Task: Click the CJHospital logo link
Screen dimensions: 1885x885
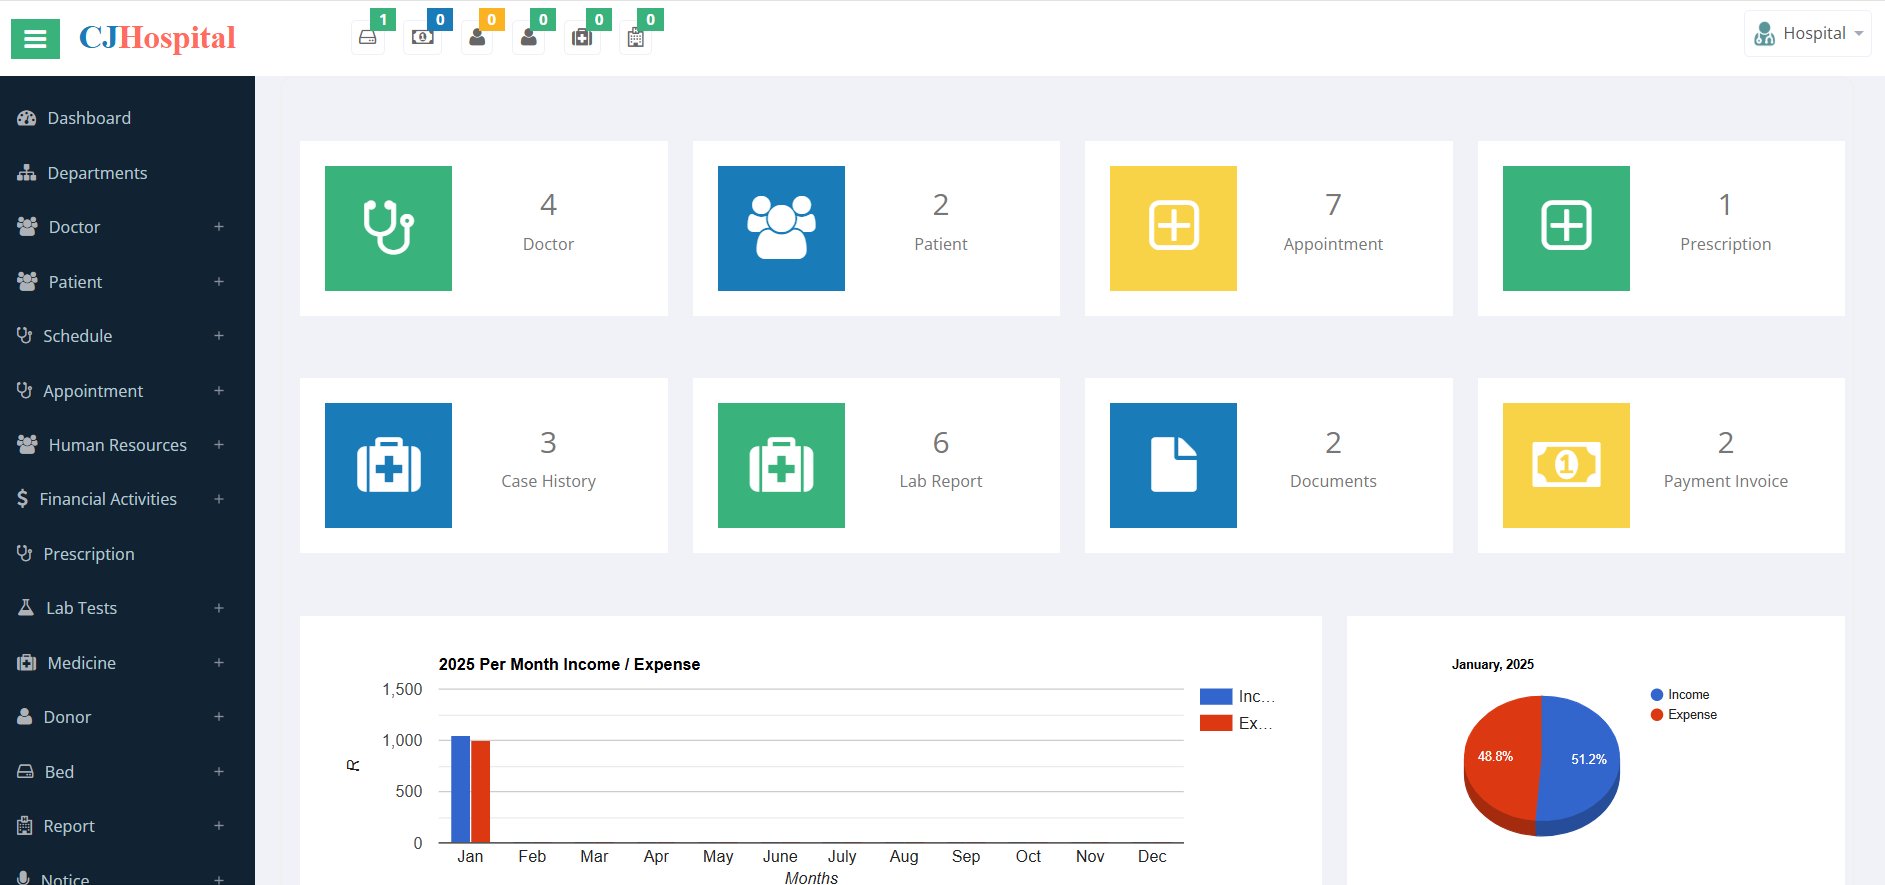Action: point(157,38)
